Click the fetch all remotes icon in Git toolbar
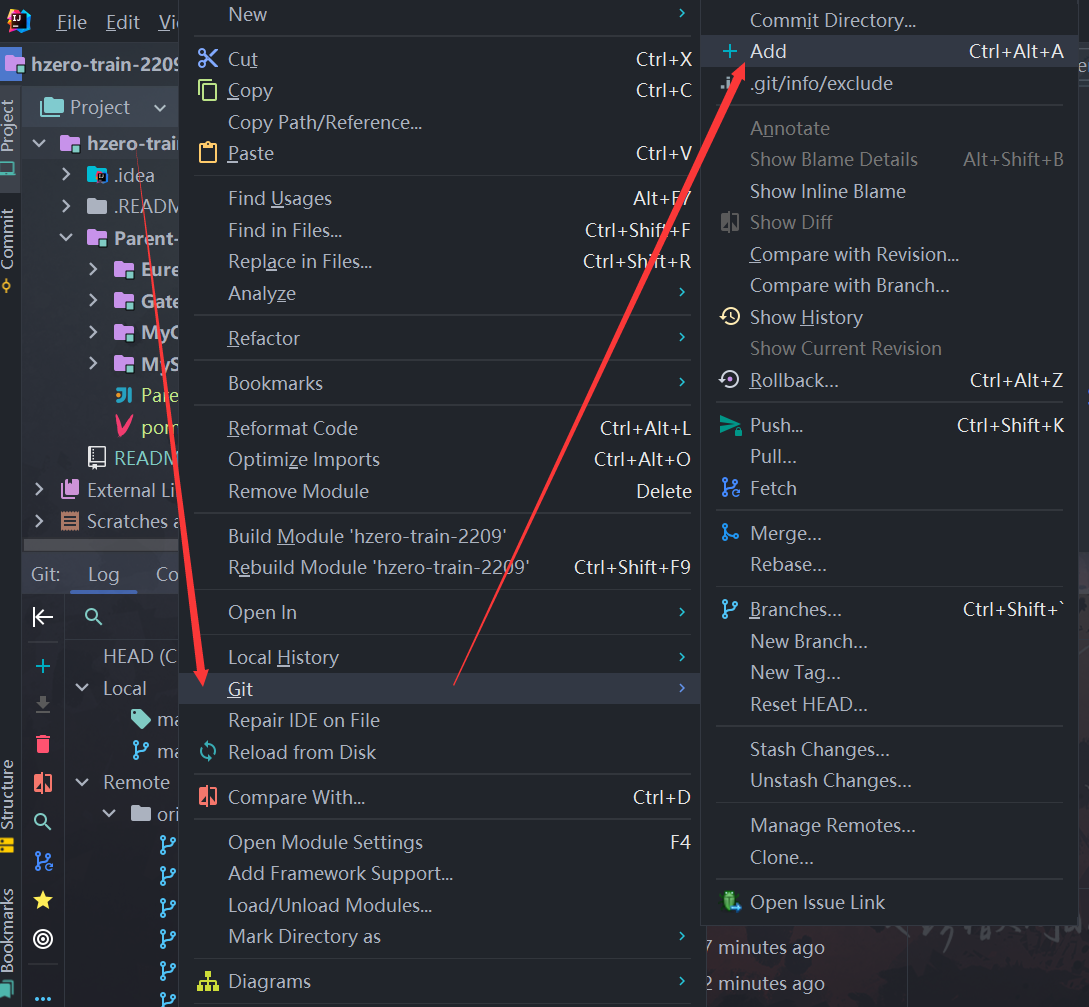Image resolution: width=1089 pixels, height=1007 pixels. pyautogui.click(x=43, y=861)
